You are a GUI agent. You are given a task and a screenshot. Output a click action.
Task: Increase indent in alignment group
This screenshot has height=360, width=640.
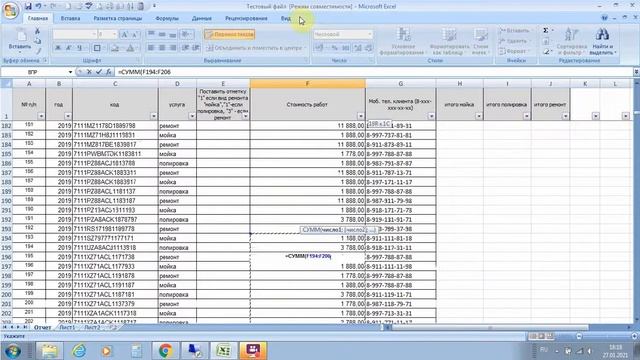pos(196,48)
